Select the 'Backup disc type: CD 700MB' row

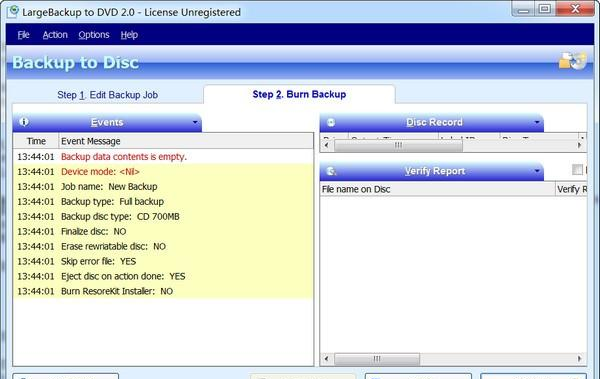pyautogui.click(x=163, y=216)
